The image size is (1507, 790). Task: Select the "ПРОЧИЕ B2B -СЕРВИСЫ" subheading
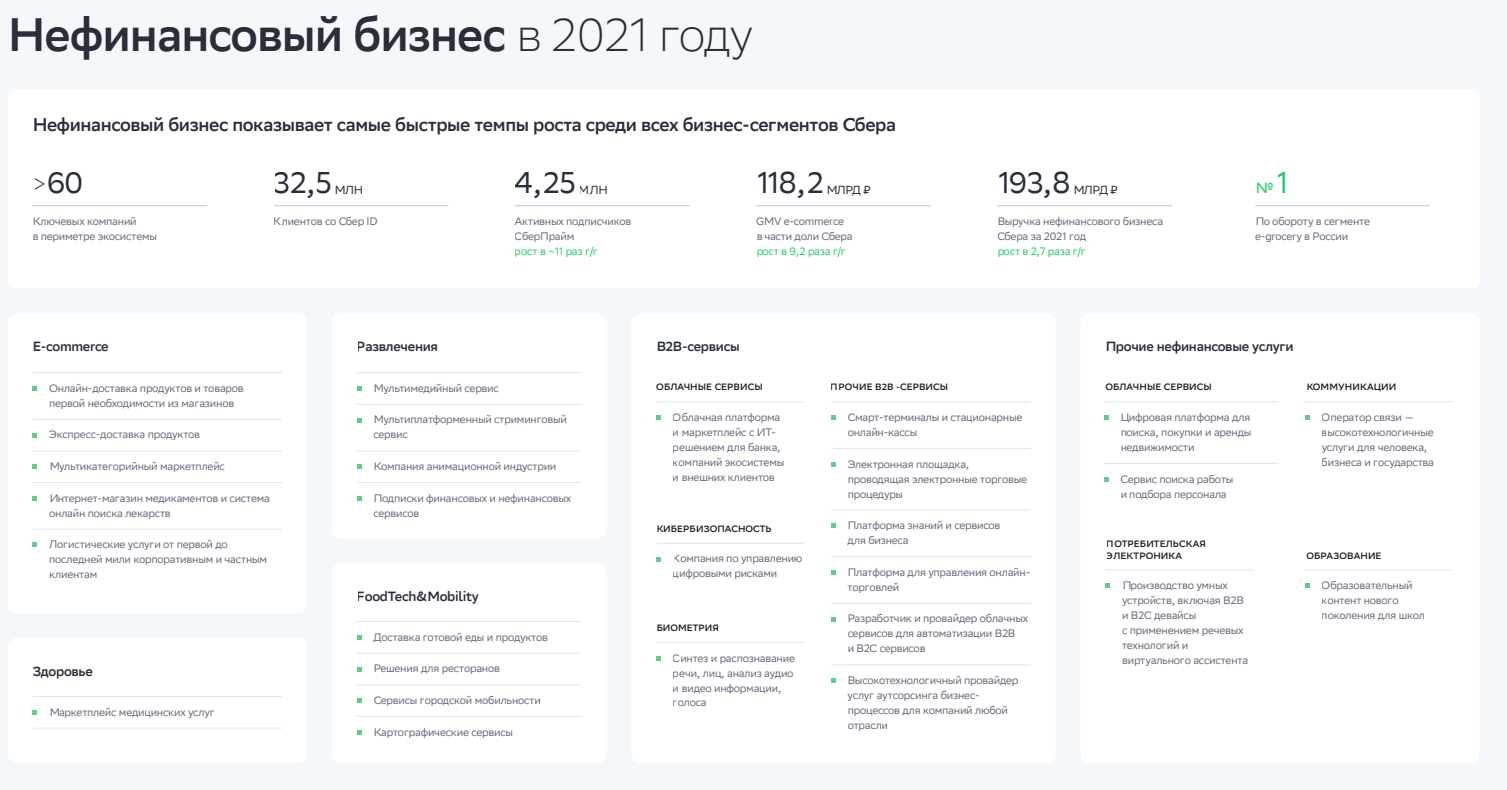click(889, 387)
